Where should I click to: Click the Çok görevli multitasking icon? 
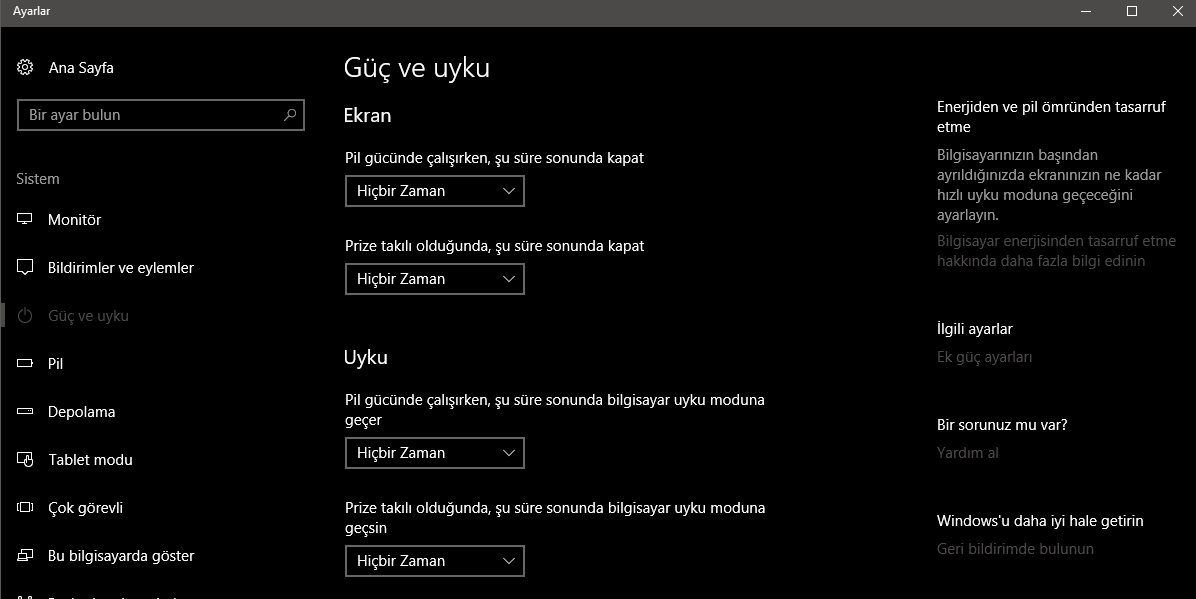[x=25, y=507]
